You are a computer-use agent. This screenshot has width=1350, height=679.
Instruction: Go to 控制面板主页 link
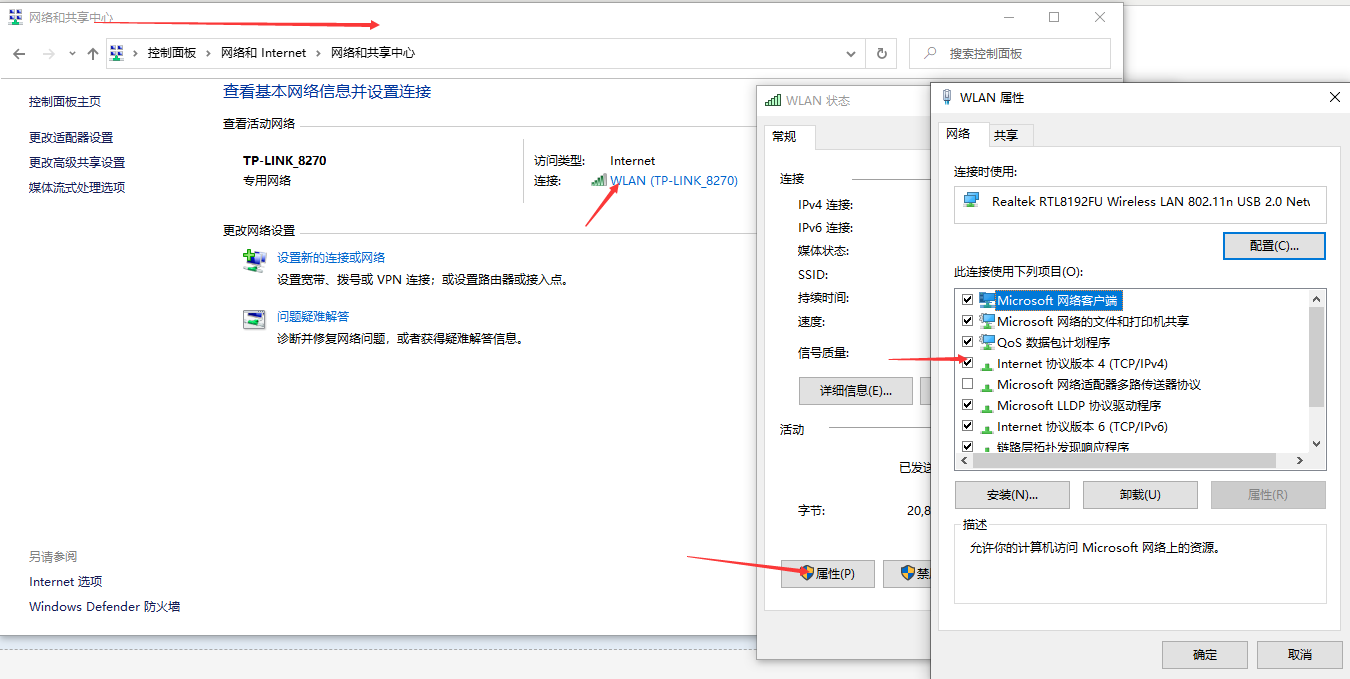[x=65, y=102]
